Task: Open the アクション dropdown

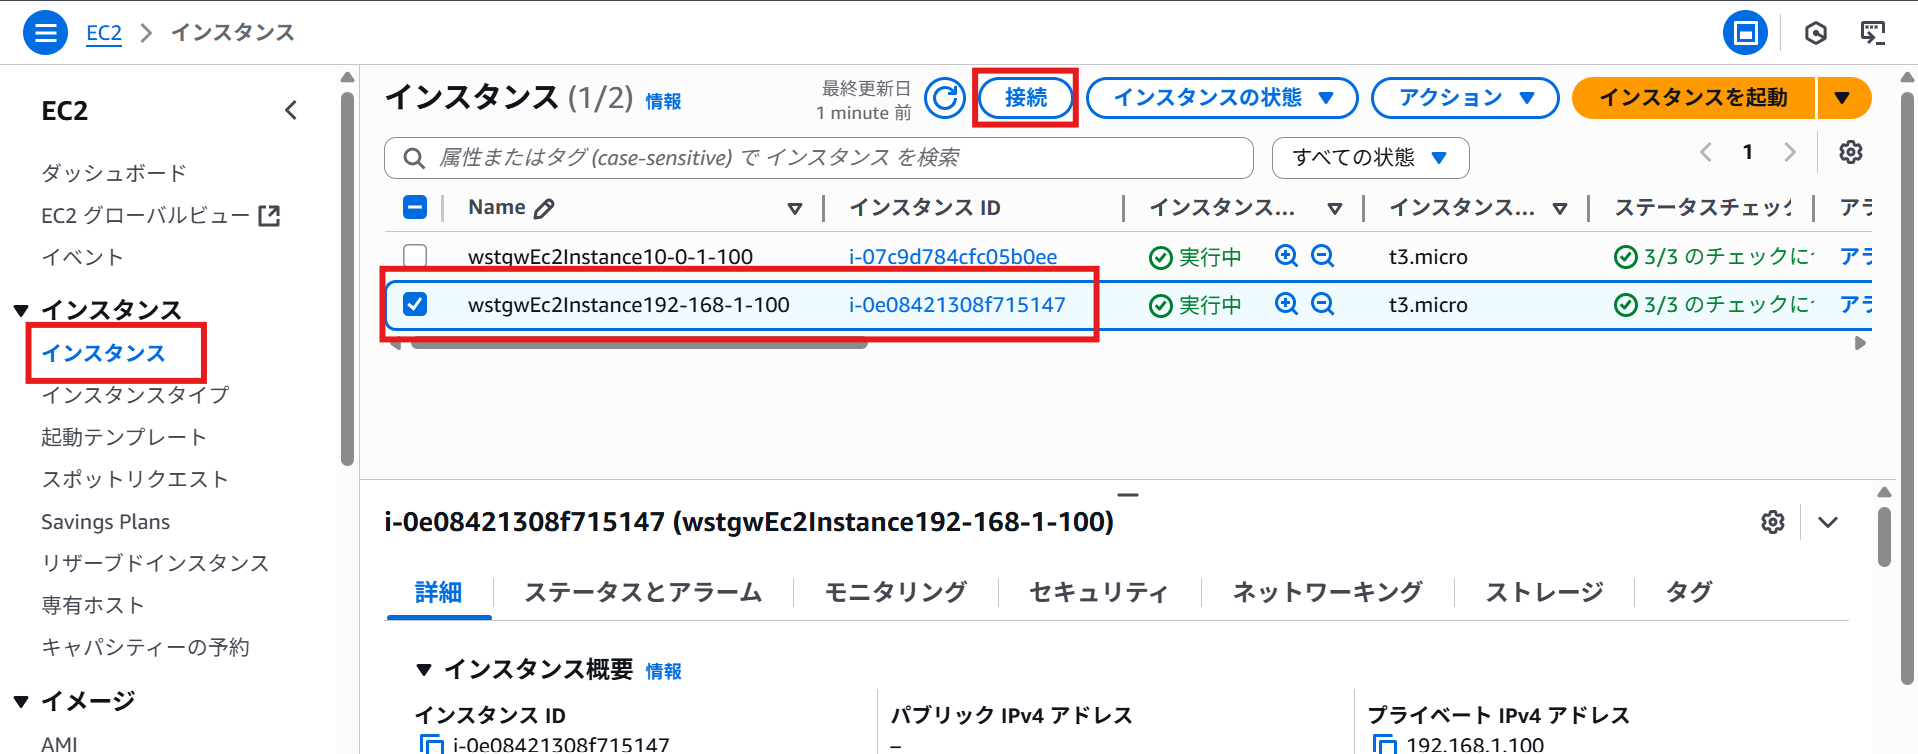Action: (x=1465, y=98)
